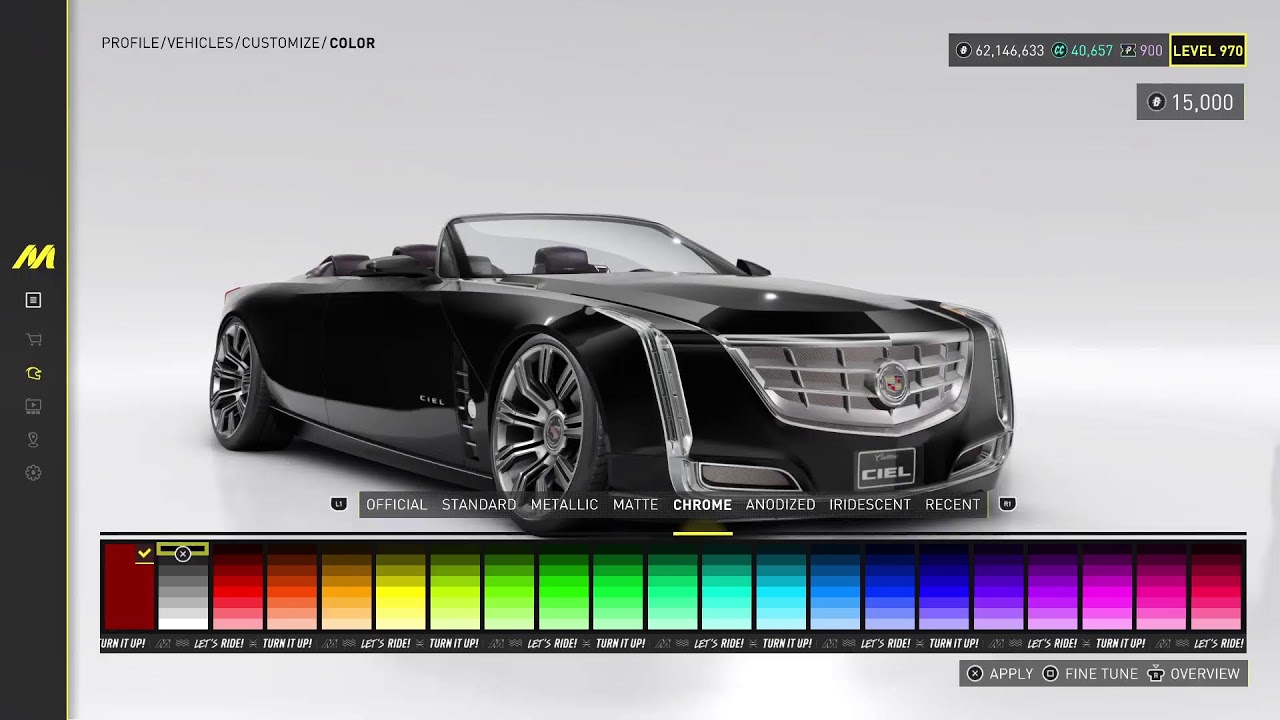Switch to the OFFICIAL paint tab
The width and height of the screenshot is (1280, 720).
click(x=396, y=504)
